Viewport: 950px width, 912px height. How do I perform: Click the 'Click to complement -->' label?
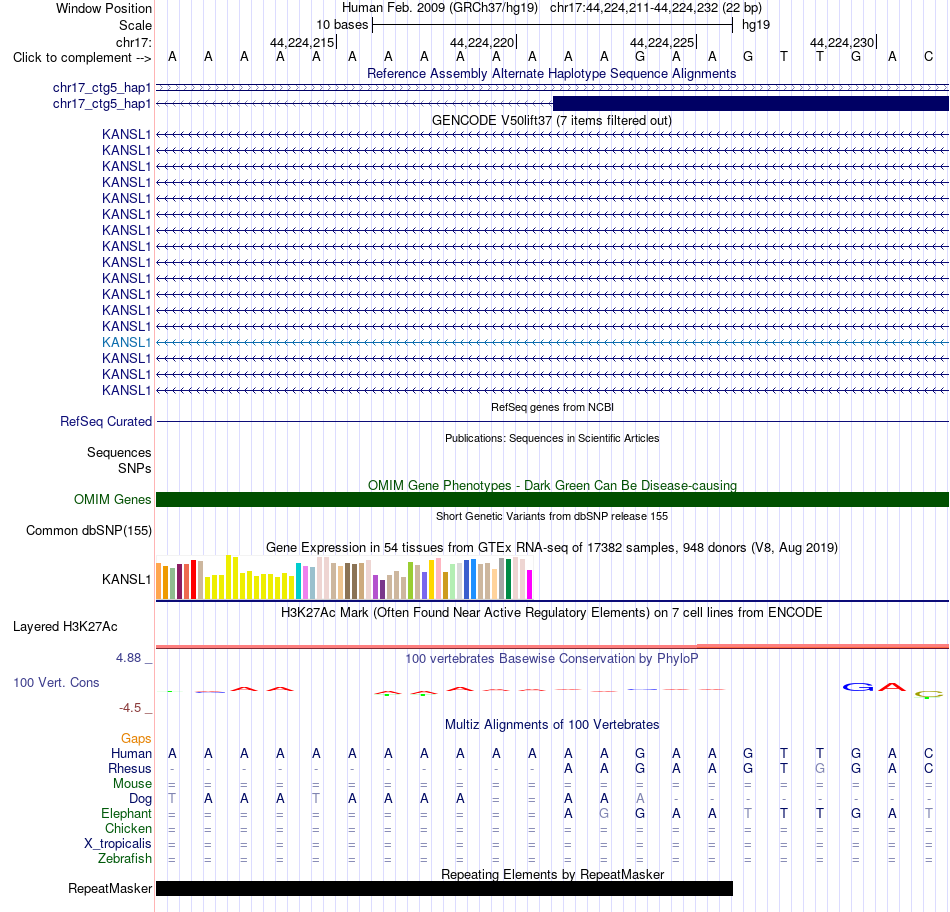coord(82,58)
